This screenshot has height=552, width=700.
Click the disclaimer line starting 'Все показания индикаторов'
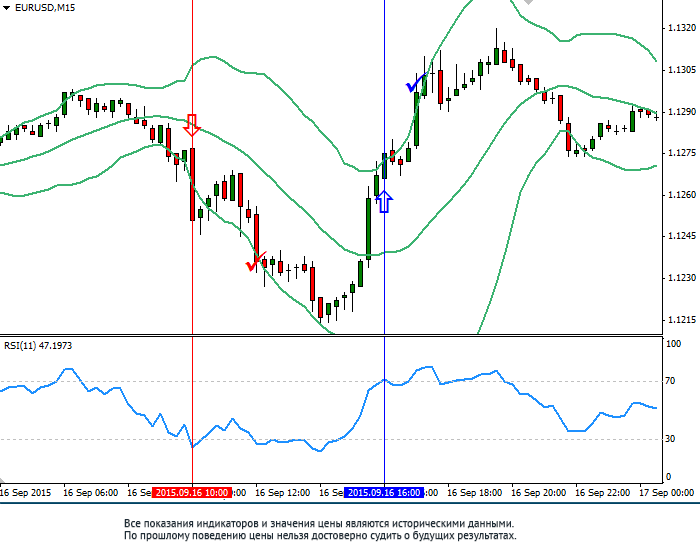(319, 523)
